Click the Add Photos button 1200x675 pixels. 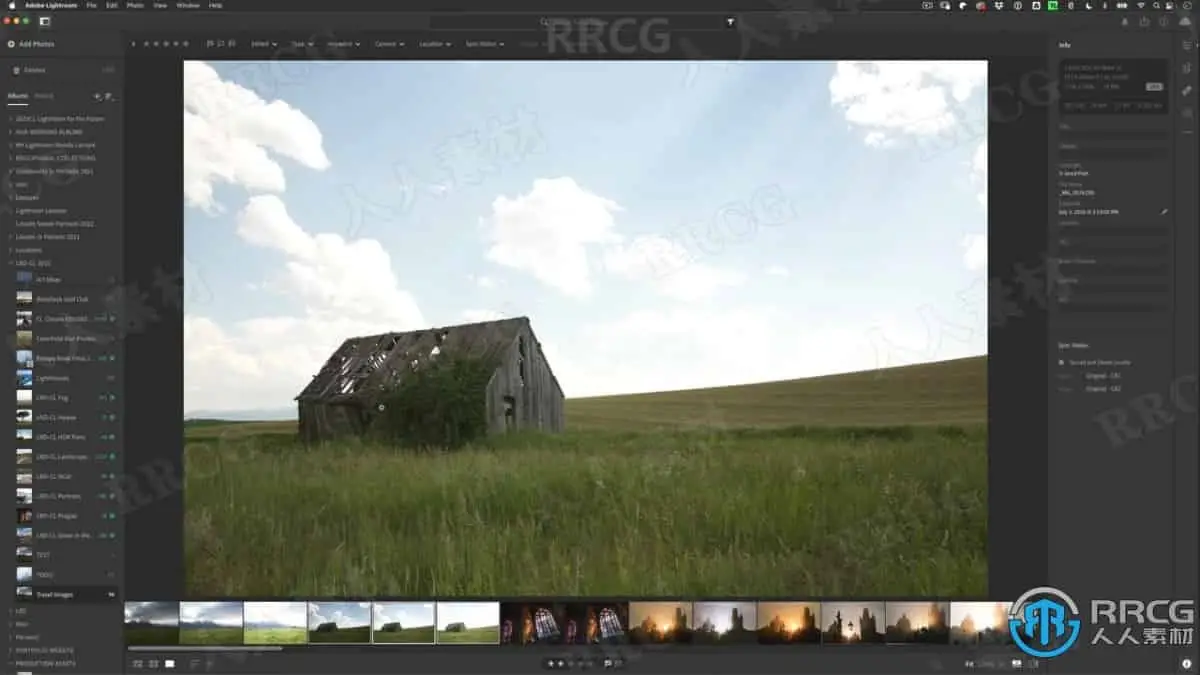pos(31,44)
